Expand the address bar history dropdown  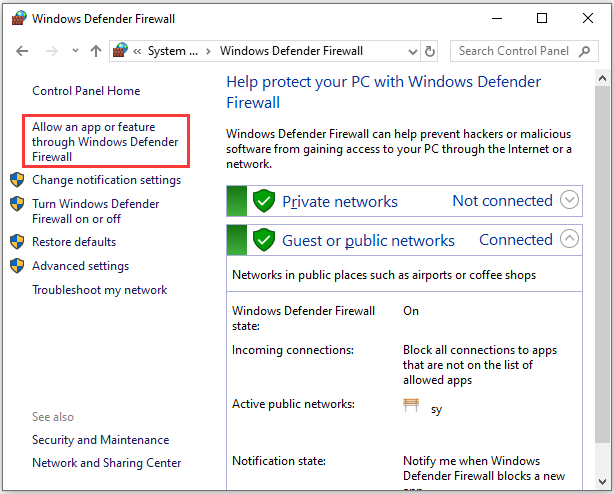(412, 51)
